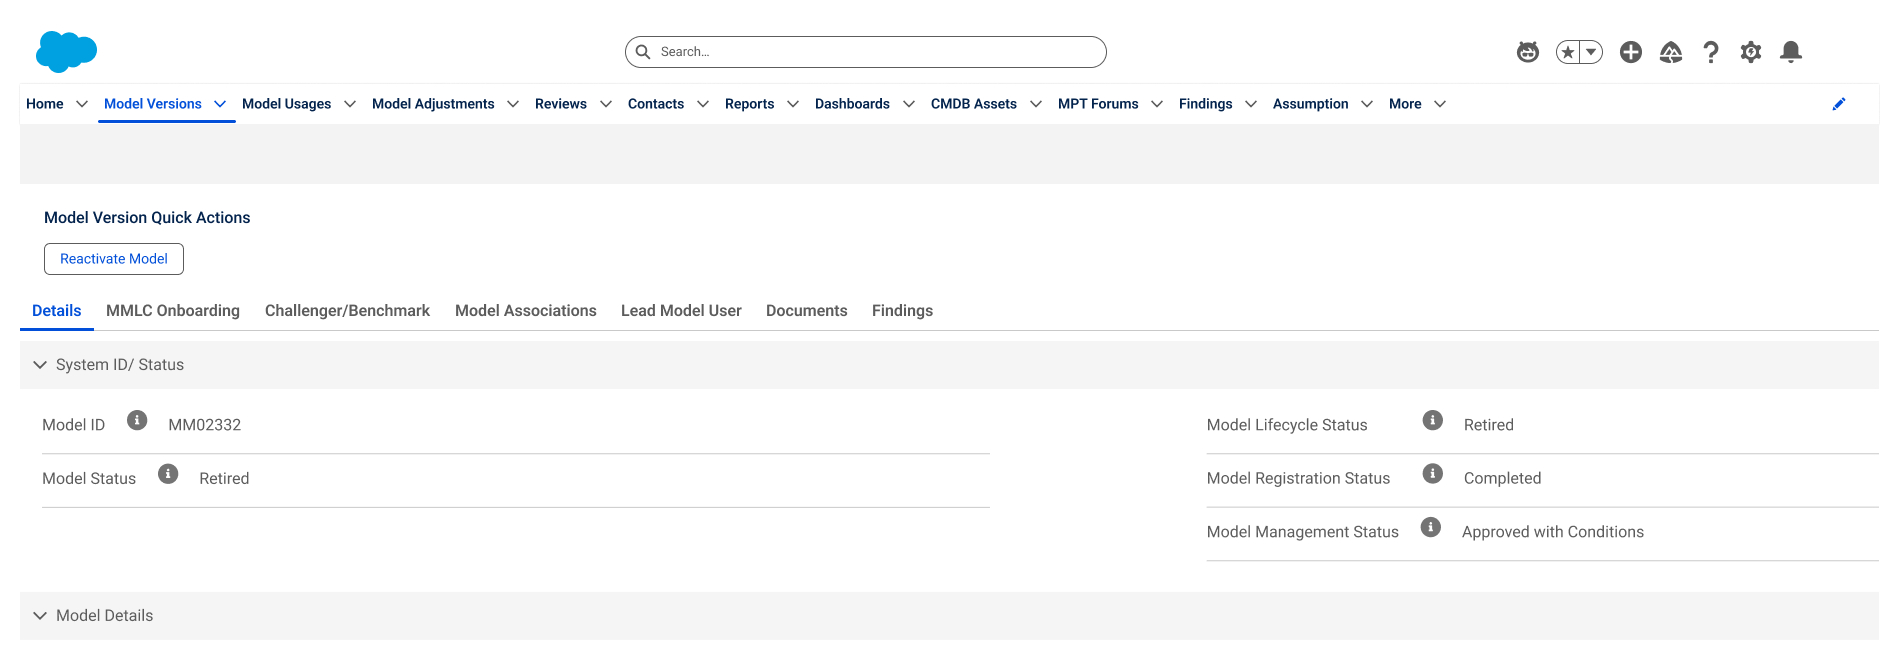Select Model Versions in navigation bar
Image resolution: width=1899 pixels, height=660 pixels.
point(153,104)
